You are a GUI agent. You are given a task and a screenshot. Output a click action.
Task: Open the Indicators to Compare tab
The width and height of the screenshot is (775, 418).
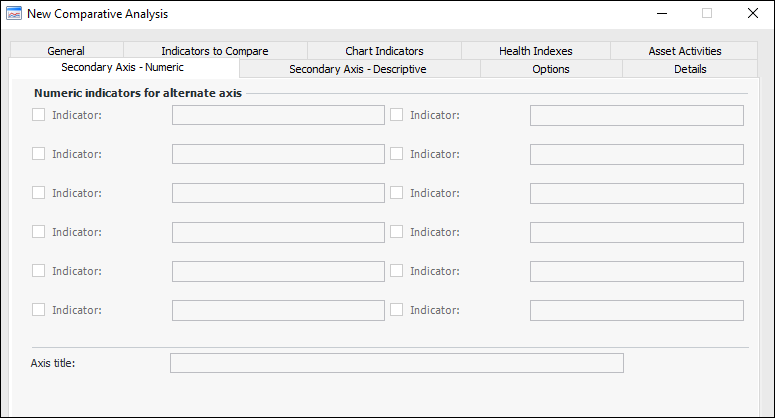point(214,51)
